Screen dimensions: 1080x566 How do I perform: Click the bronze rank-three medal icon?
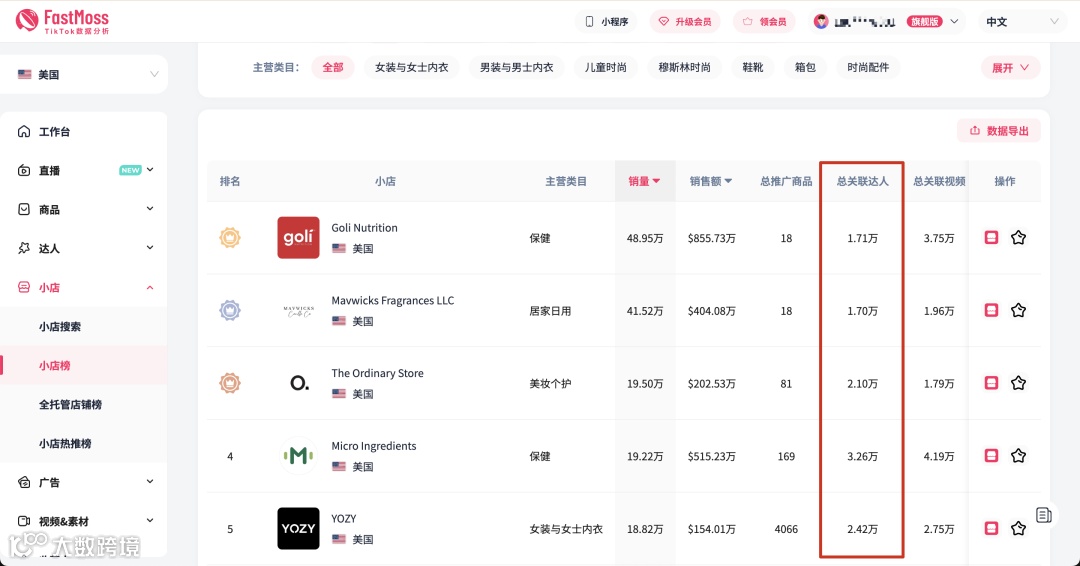230,383
